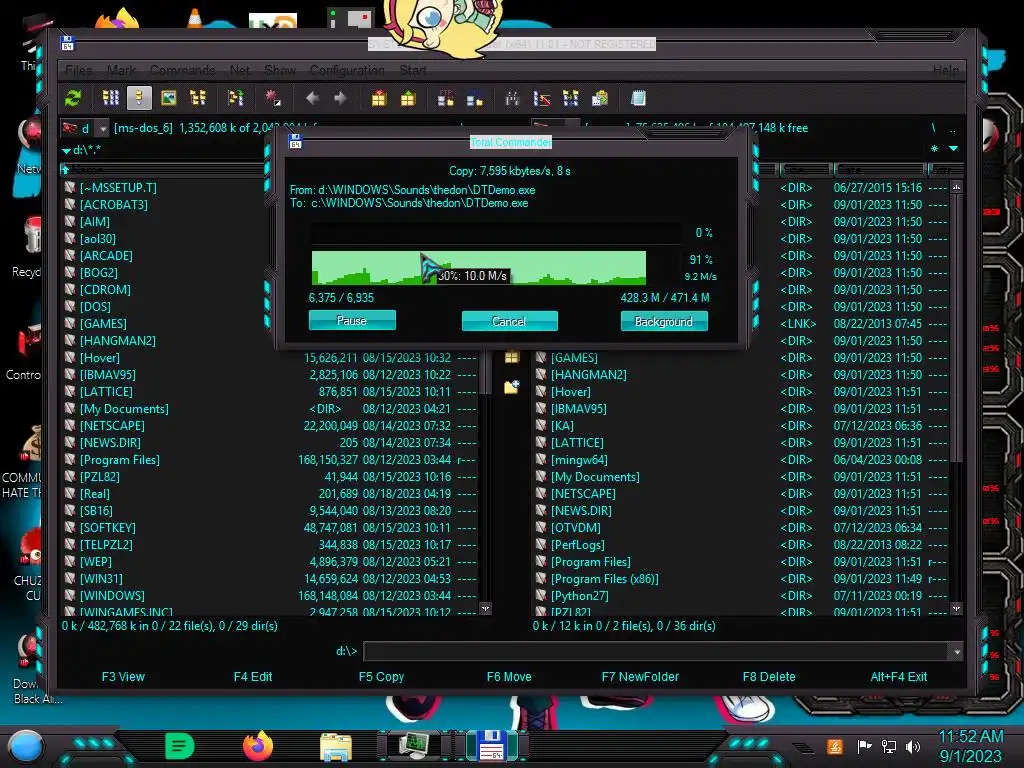Click the red star invert selection icon
1024x768 pixels.
tap(273, 99)
